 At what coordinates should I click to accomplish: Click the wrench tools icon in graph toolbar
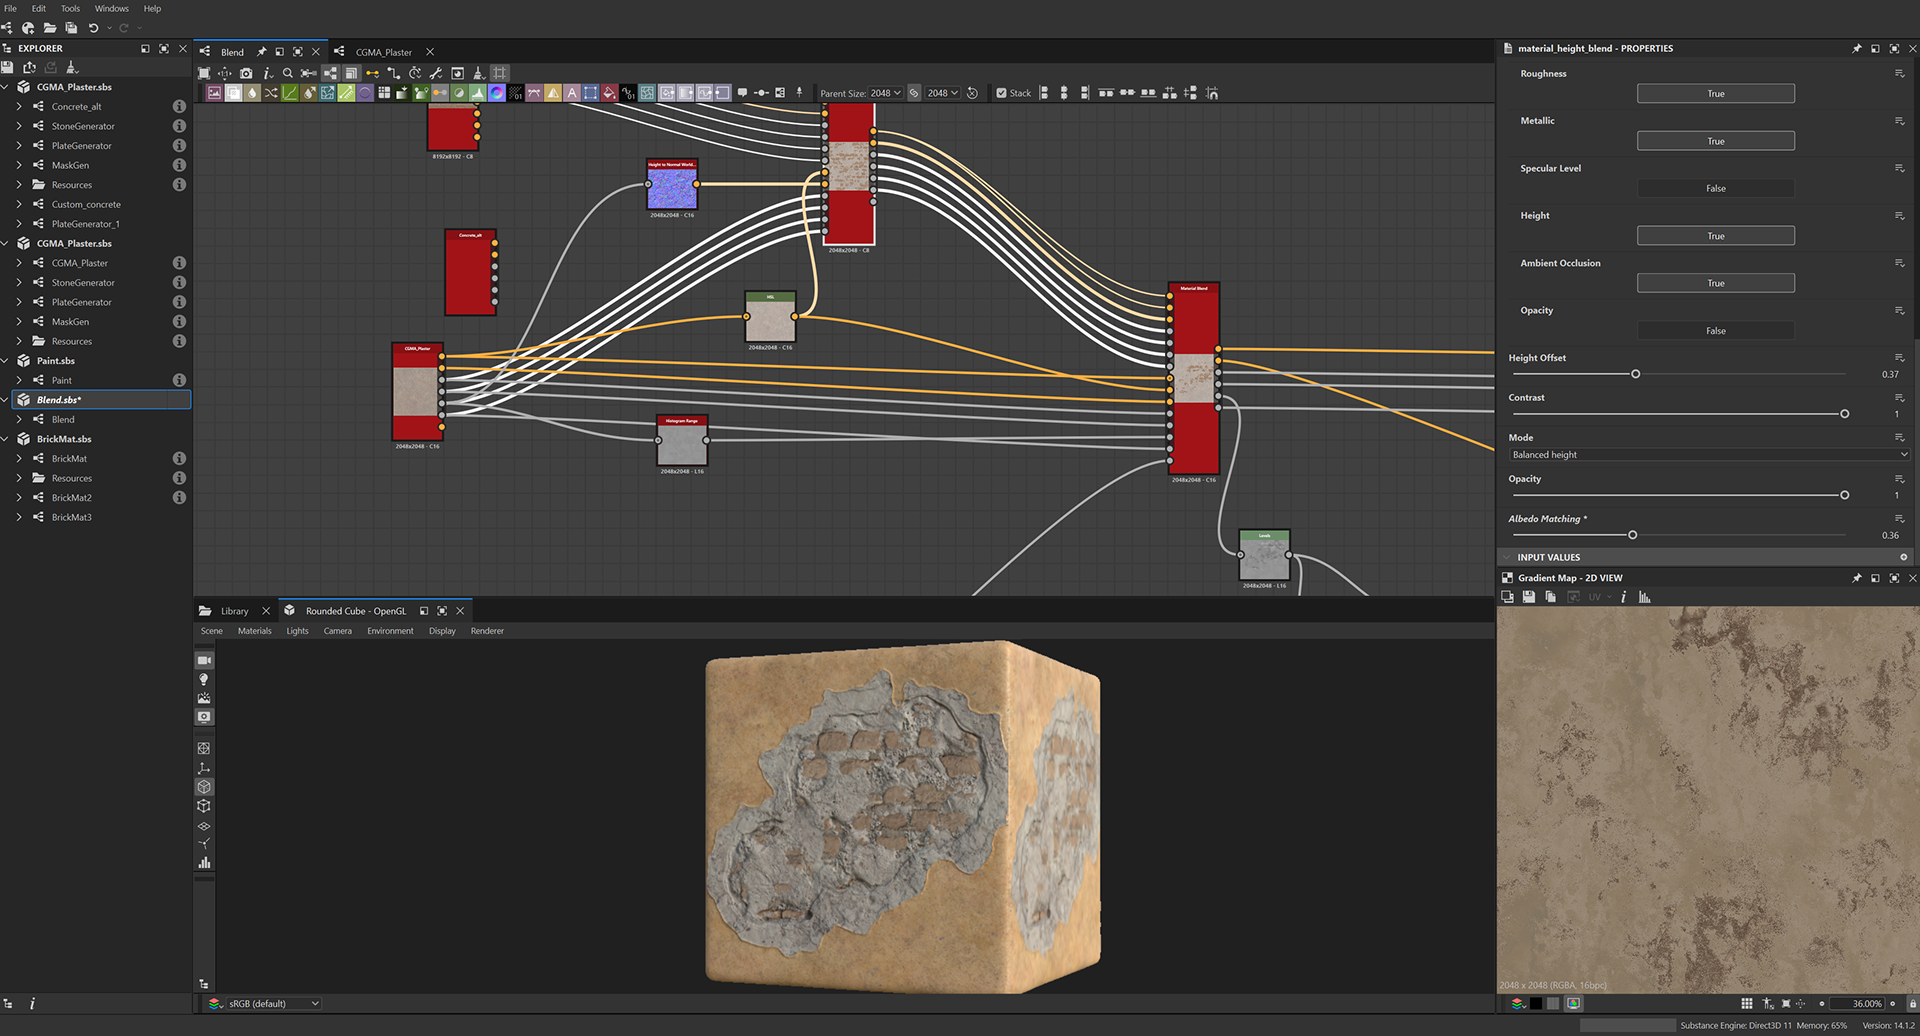tap(436, 73)
